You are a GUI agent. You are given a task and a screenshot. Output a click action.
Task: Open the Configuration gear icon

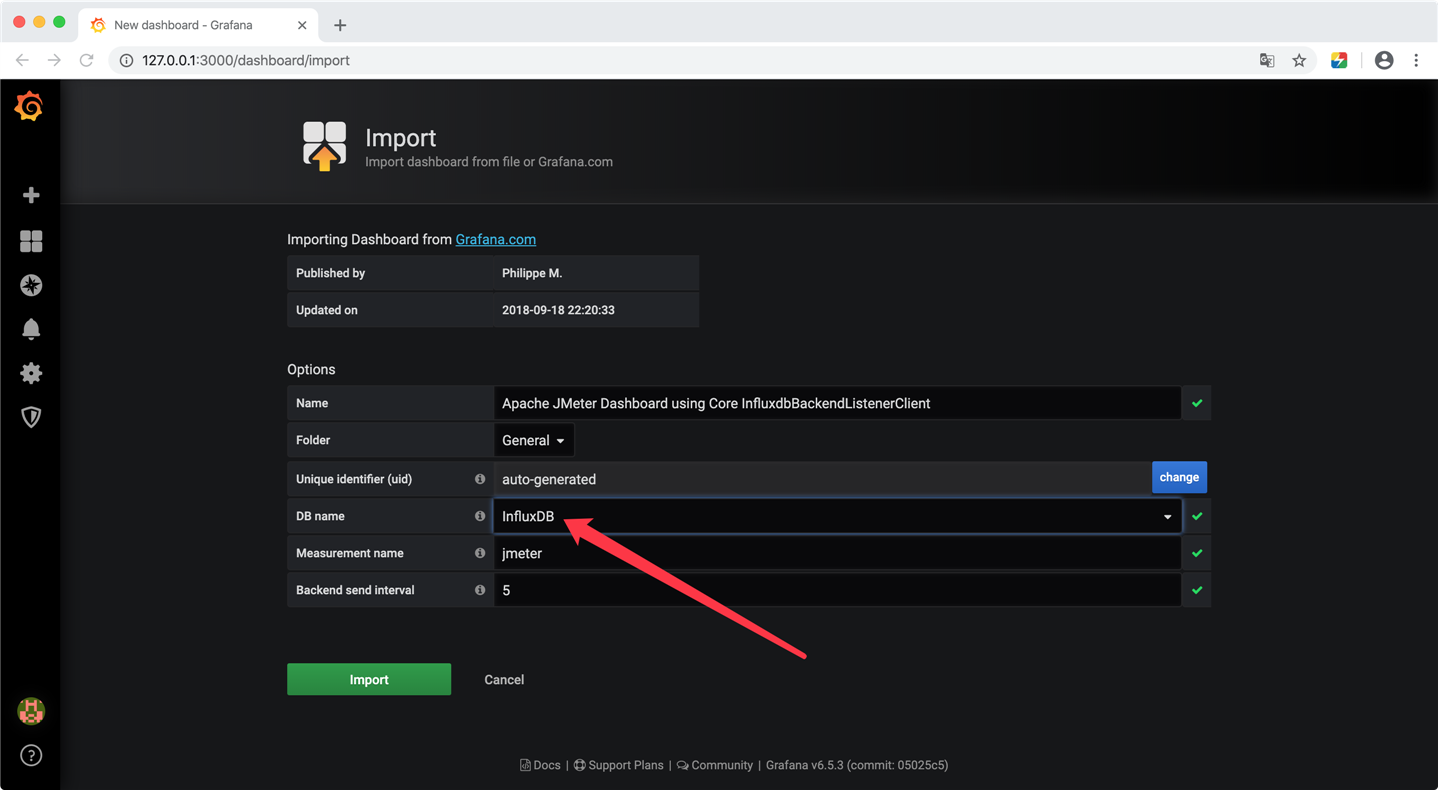31,373
